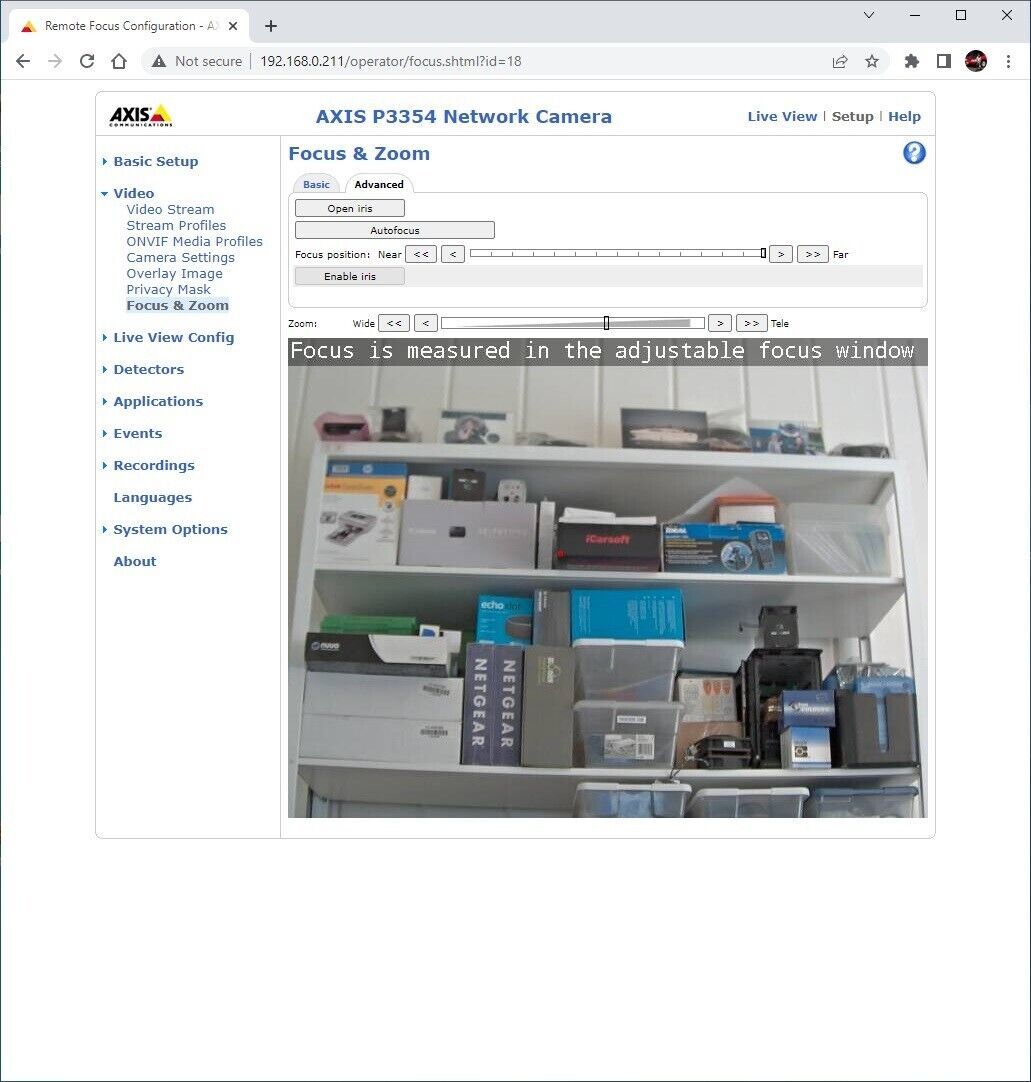
Task: Zoom far toward Wide (<<)
Action: (394, 323)
